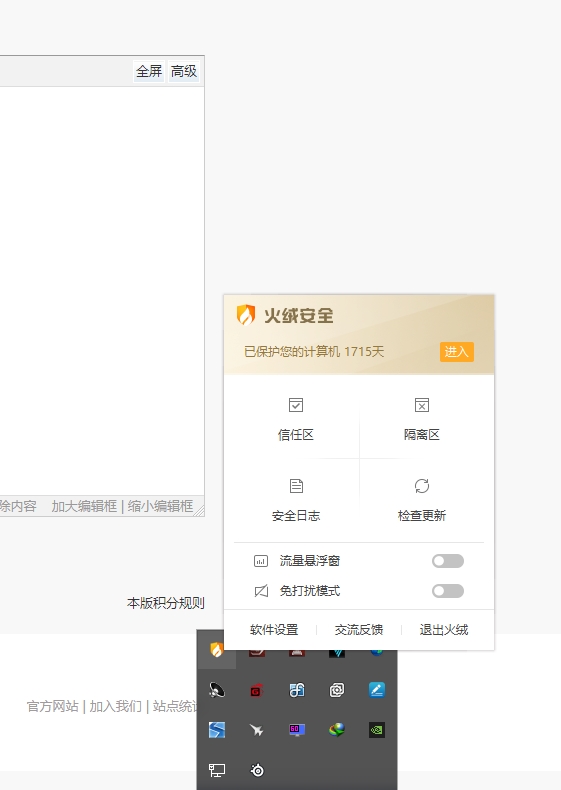Click the 安全日志 label
561x790 pixels.
[x=296, y=515]
